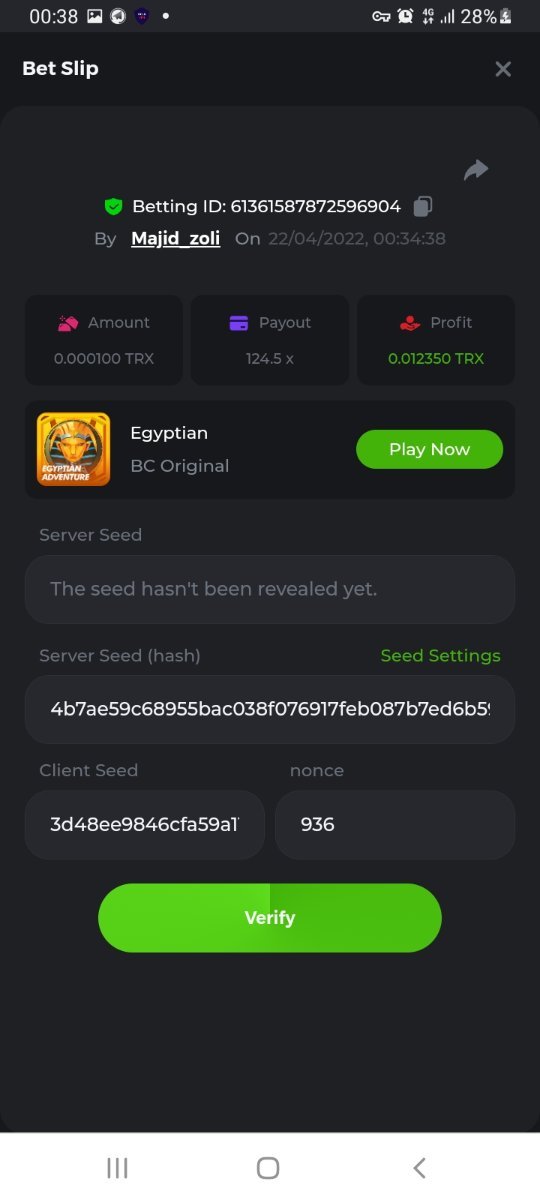Select the Server Seed field
Viewport: 540px width, 1200px height.
coord(270,589)
